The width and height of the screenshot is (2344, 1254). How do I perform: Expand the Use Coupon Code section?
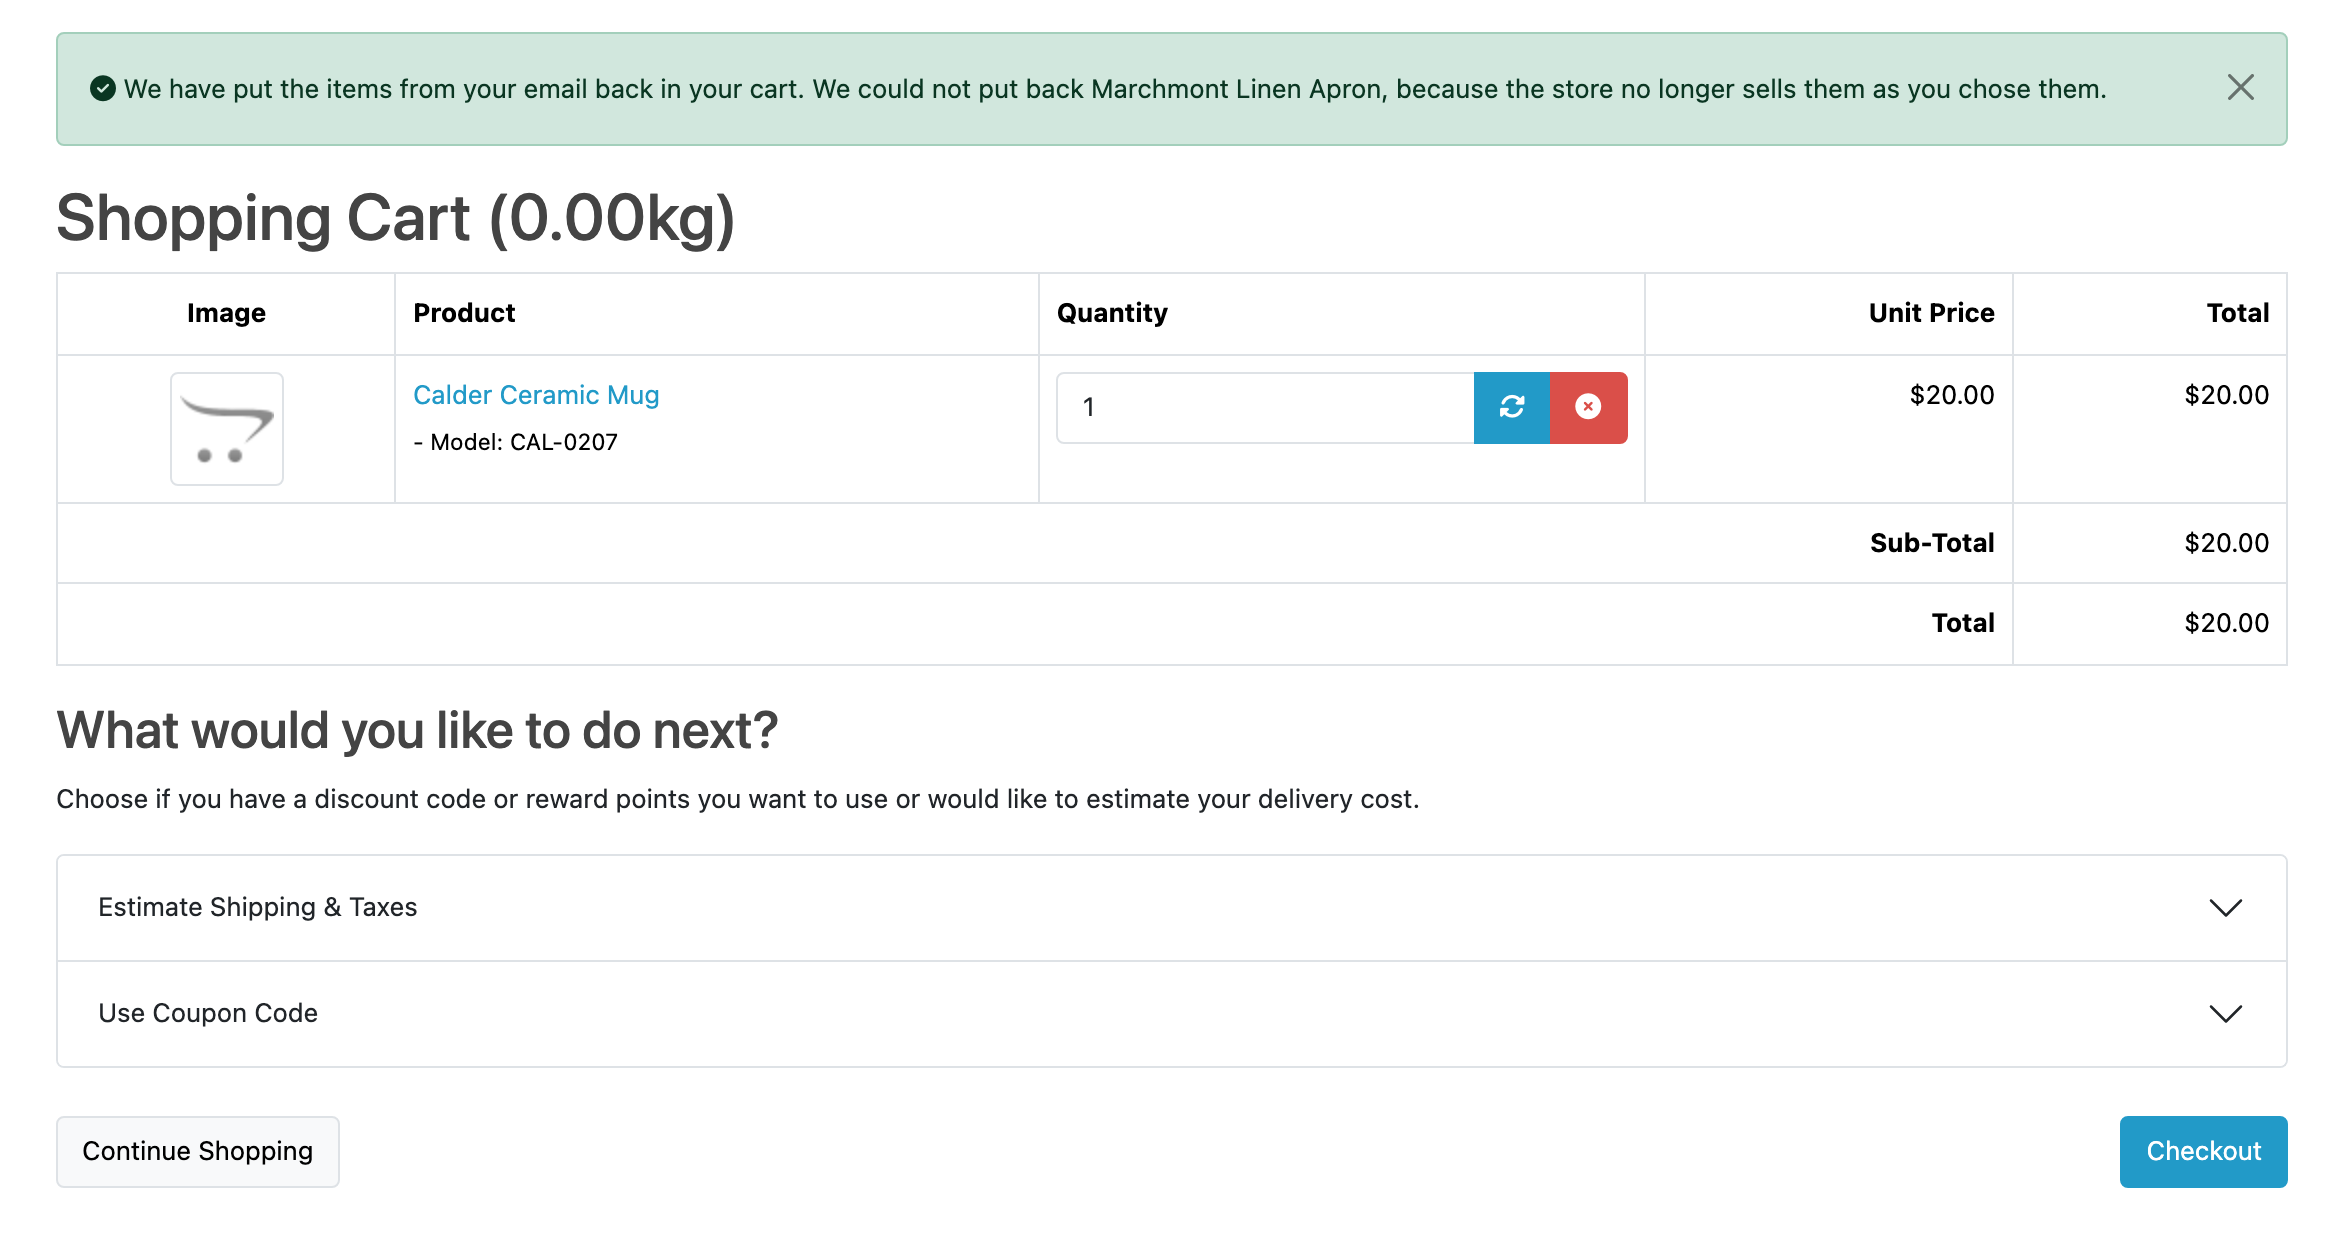(1171, 1014)
